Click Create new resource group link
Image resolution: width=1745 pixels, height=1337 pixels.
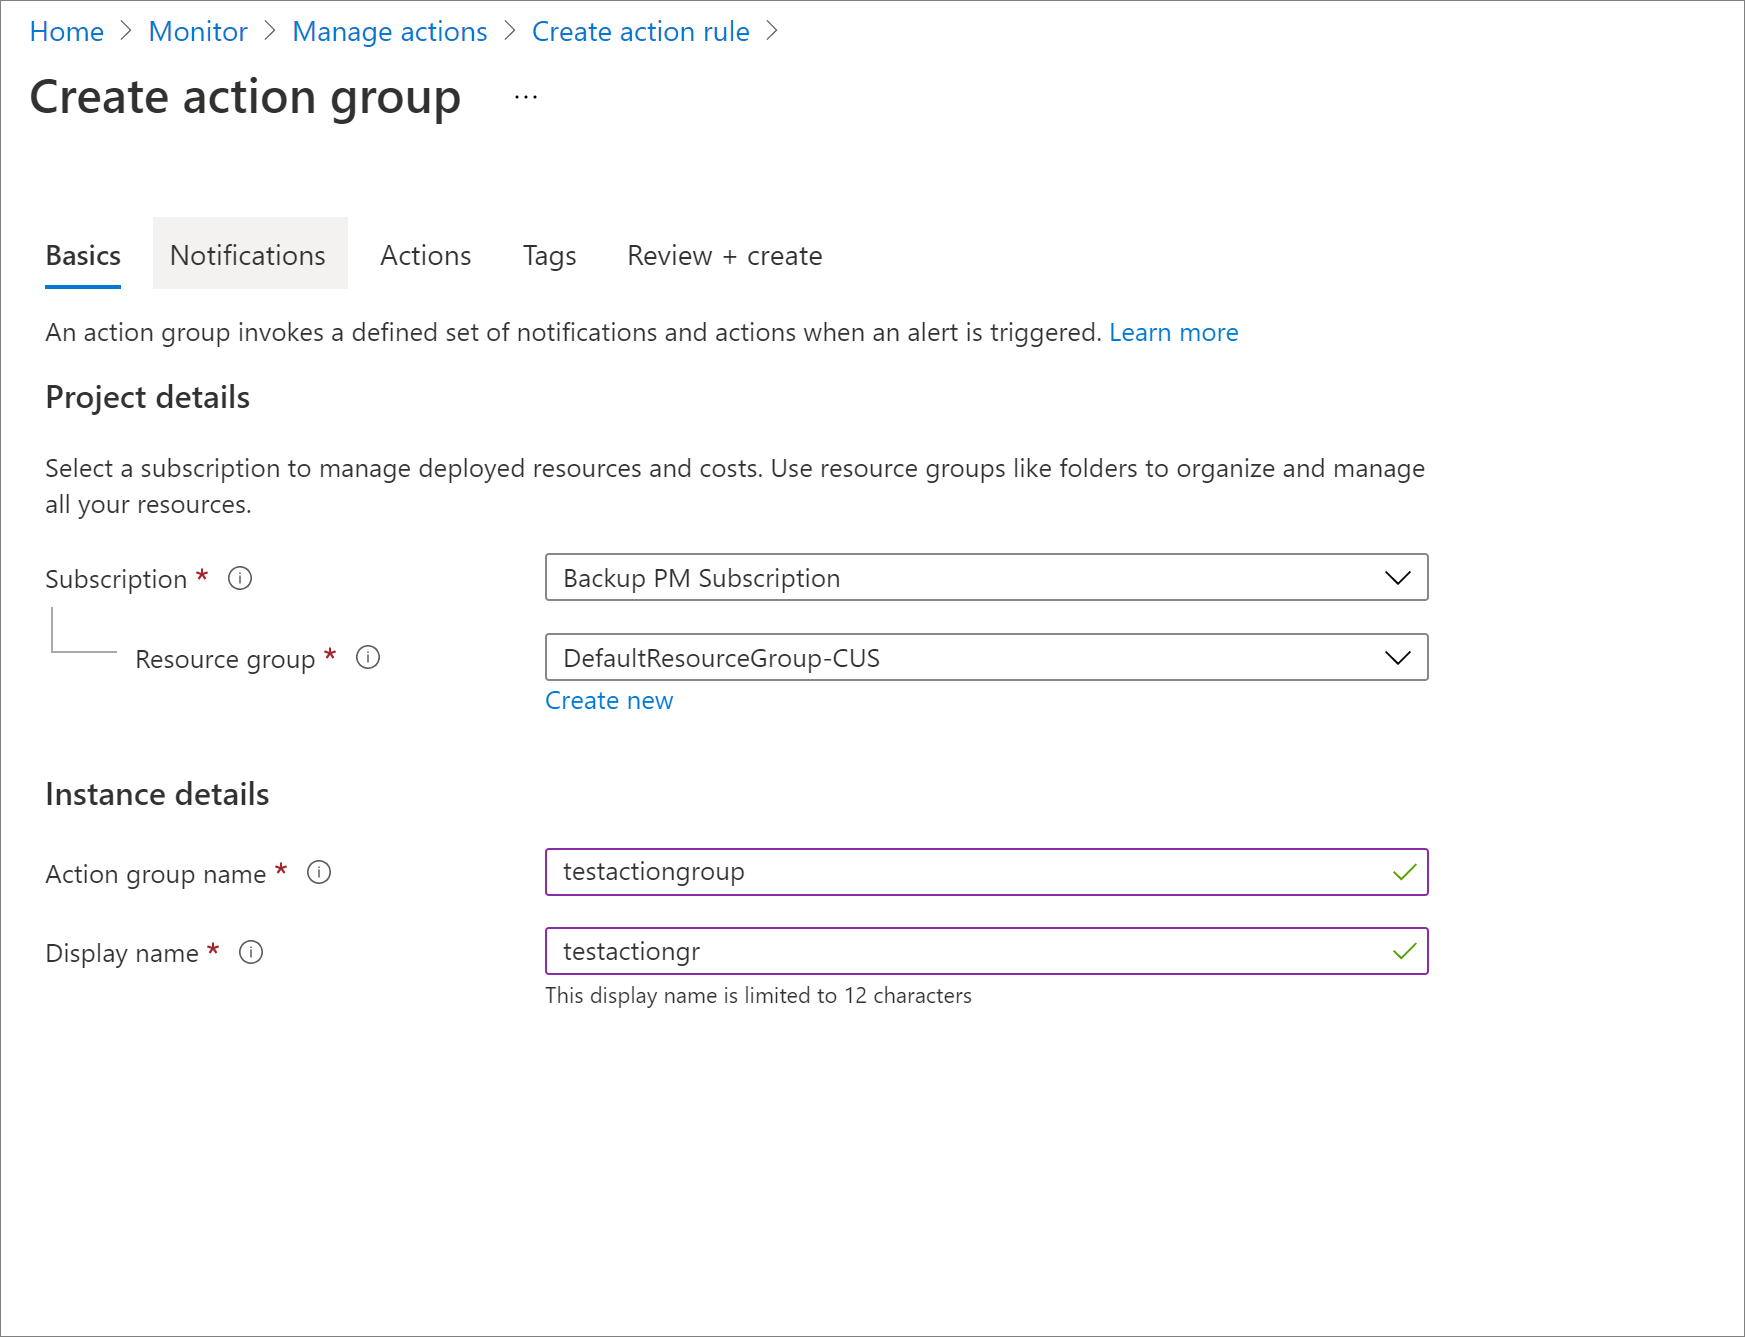coord(608,701)
